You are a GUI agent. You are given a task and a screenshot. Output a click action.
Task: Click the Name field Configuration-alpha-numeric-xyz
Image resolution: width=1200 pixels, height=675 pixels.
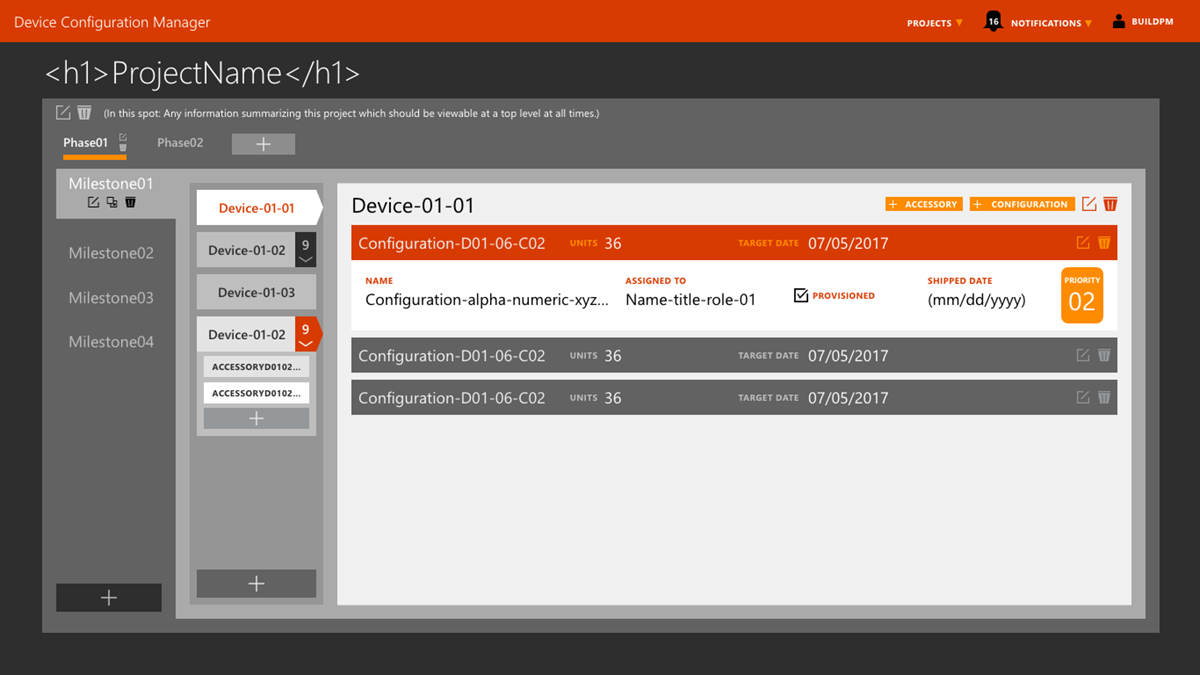(486, 299)
